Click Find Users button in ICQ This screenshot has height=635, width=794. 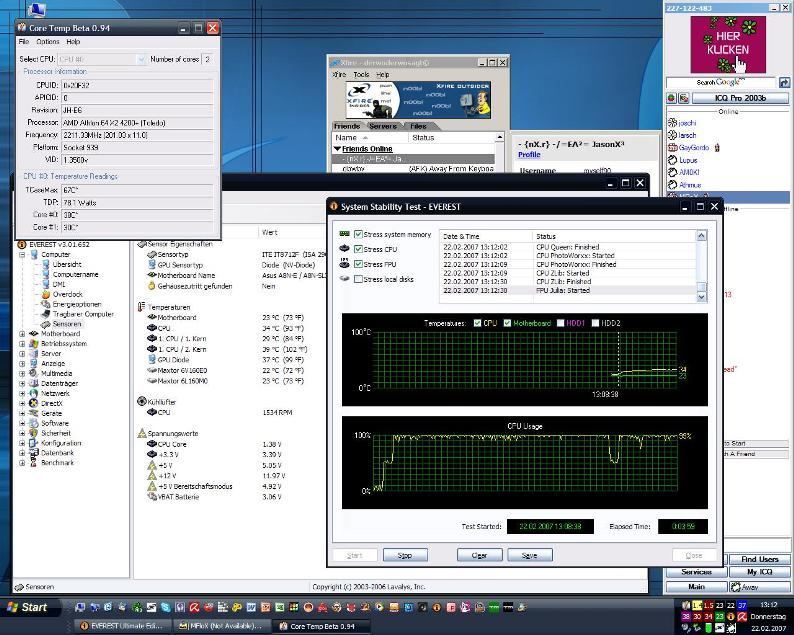point(760,559)
